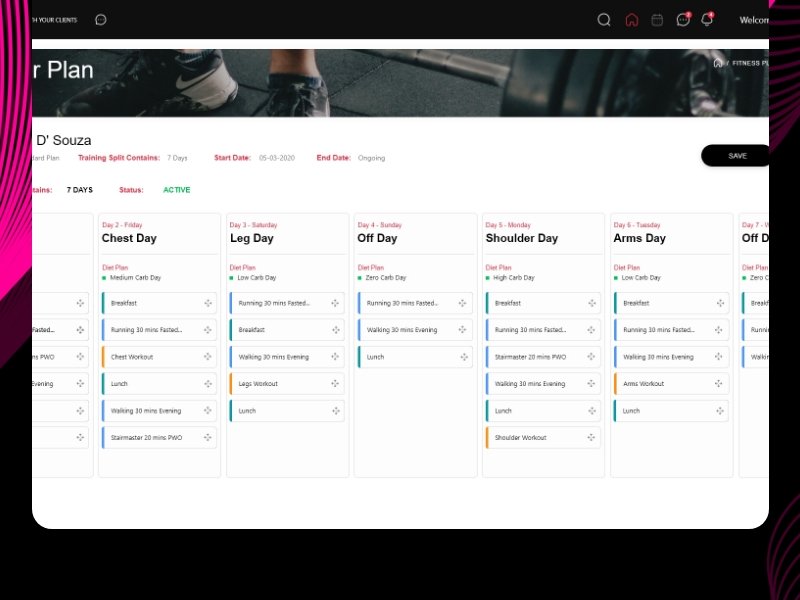Select Stairmaster 20 mins PWO in Chest Day
This screenshot has height=600, width=800.
tap(146, 438)
